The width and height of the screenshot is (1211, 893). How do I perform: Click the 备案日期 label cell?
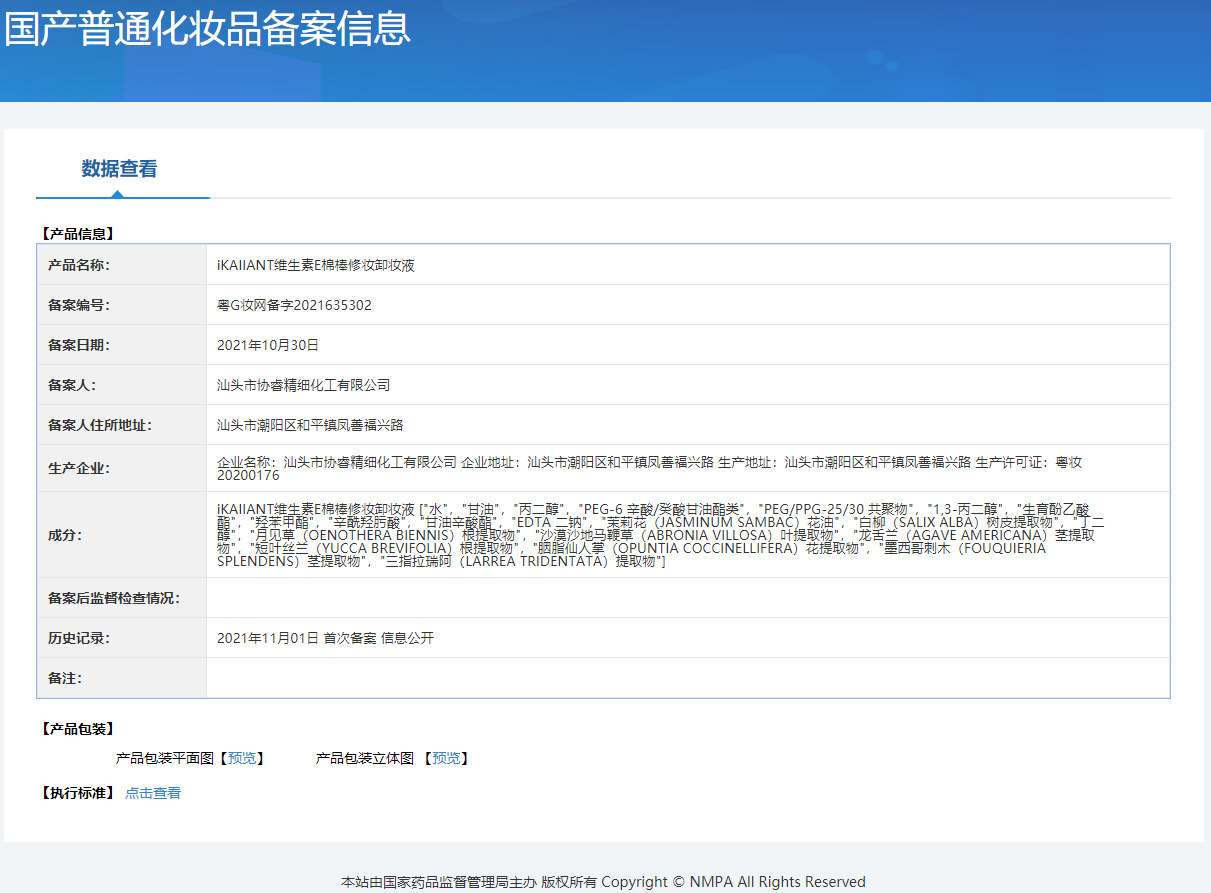click(122, 345)
